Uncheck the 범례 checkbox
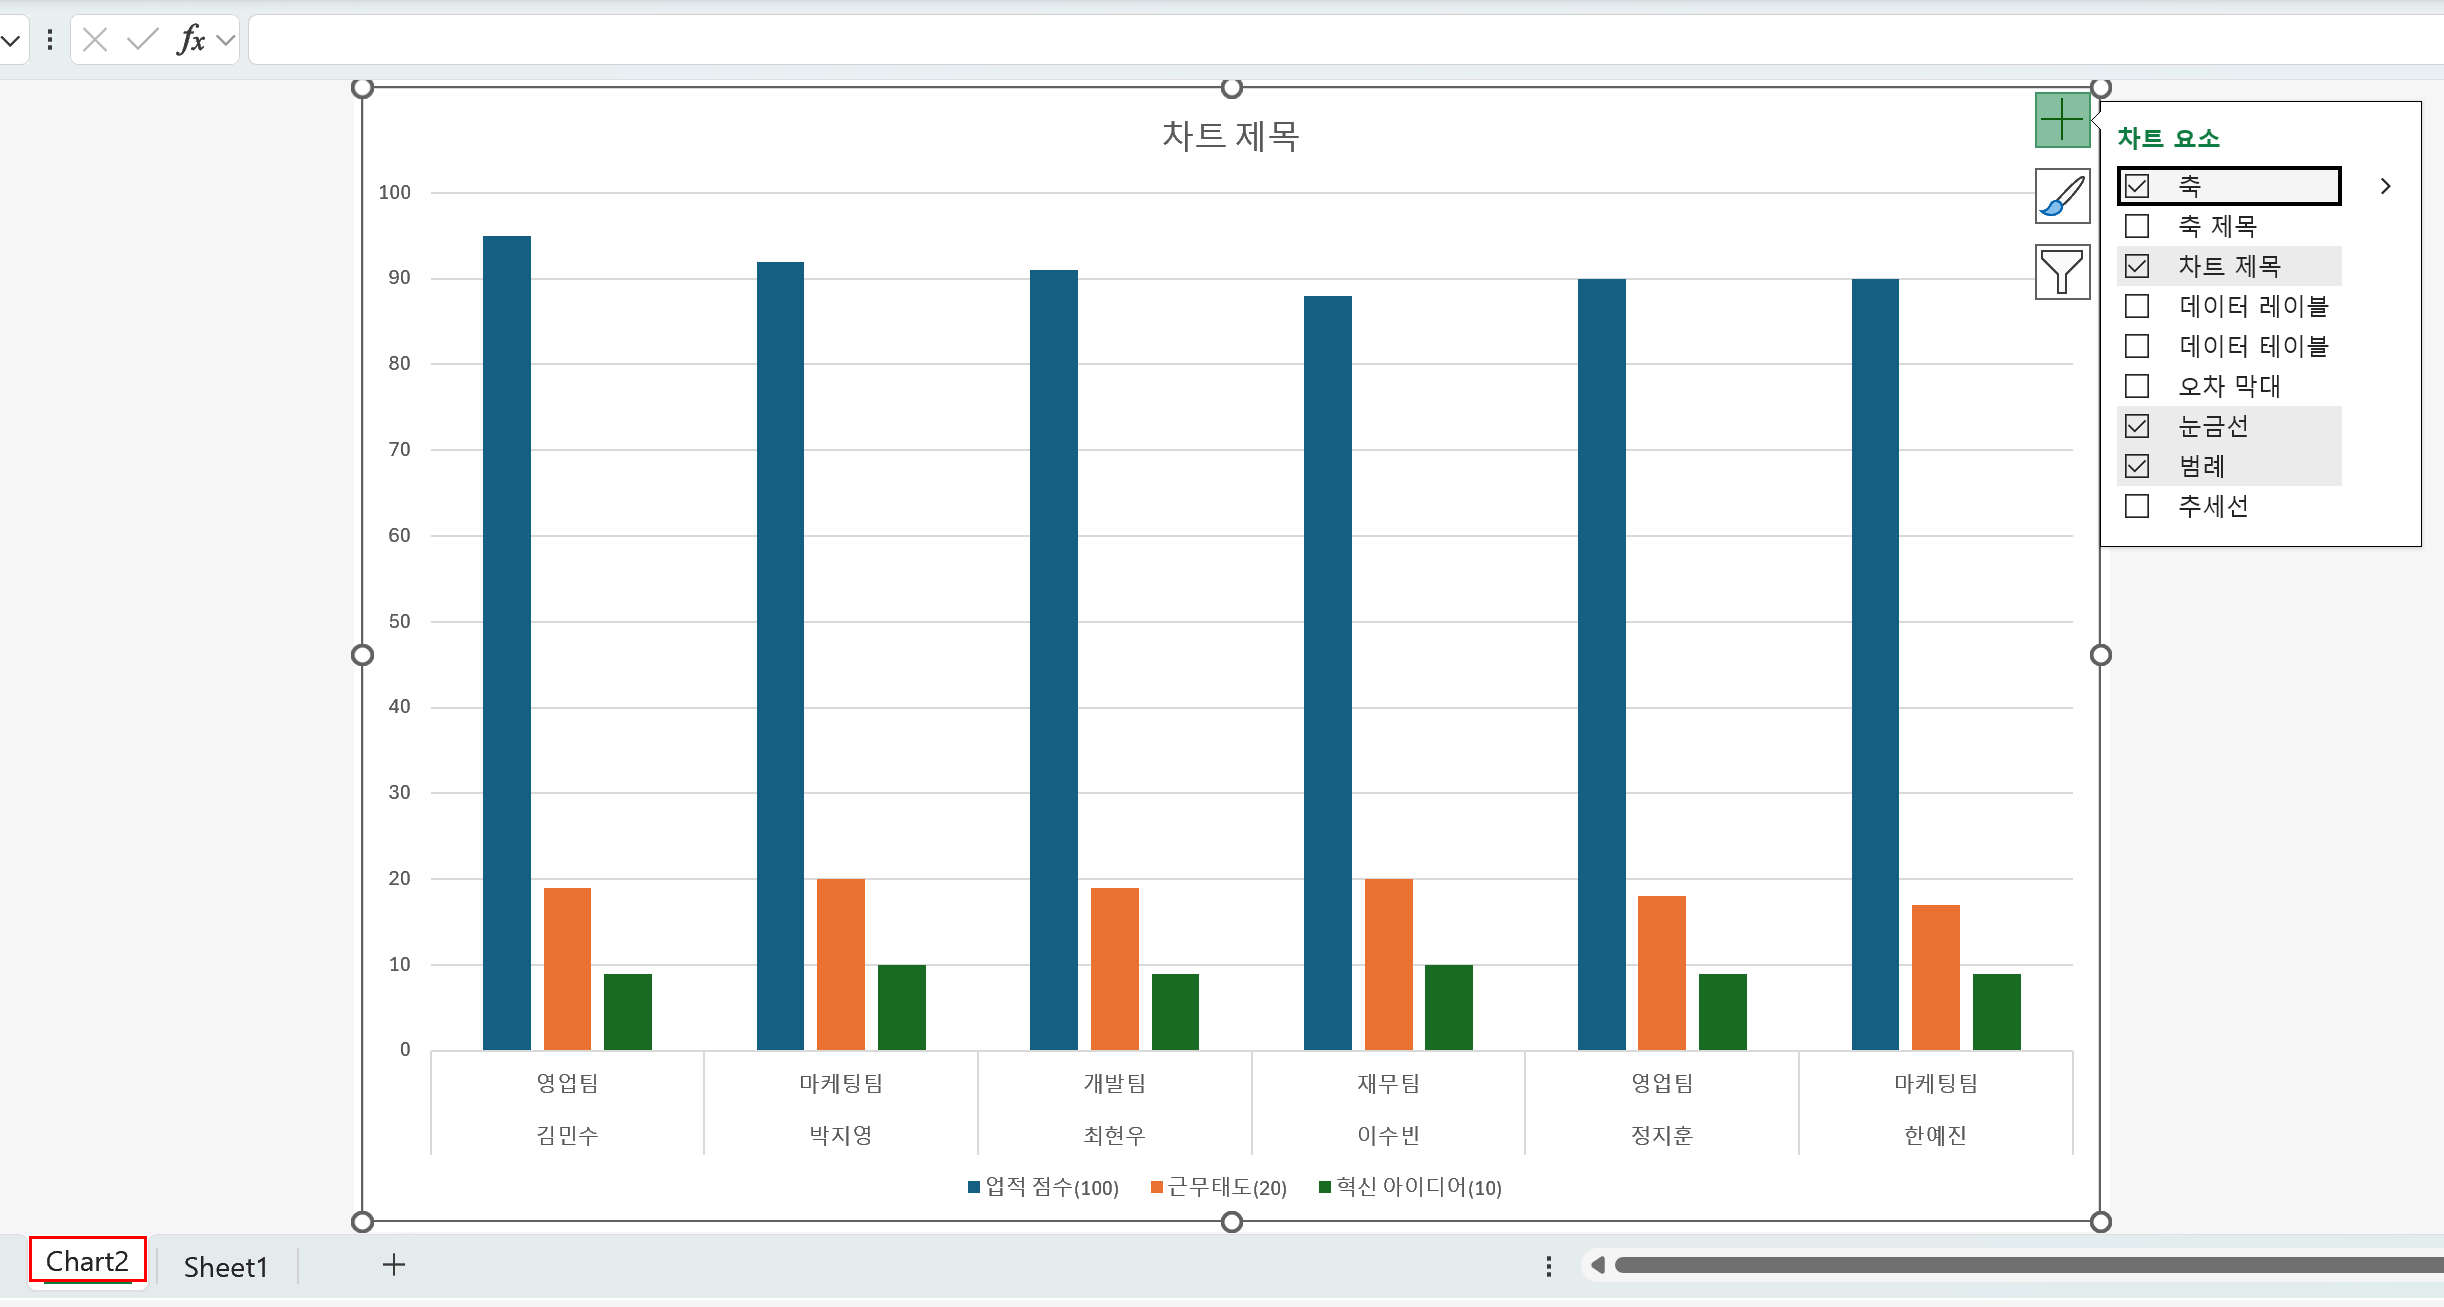 click(x=2137, y=466)
